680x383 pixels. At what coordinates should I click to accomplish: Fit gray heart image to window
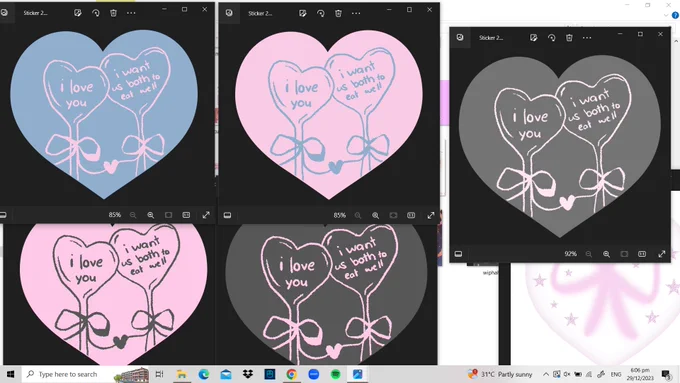tap(624, 254)
